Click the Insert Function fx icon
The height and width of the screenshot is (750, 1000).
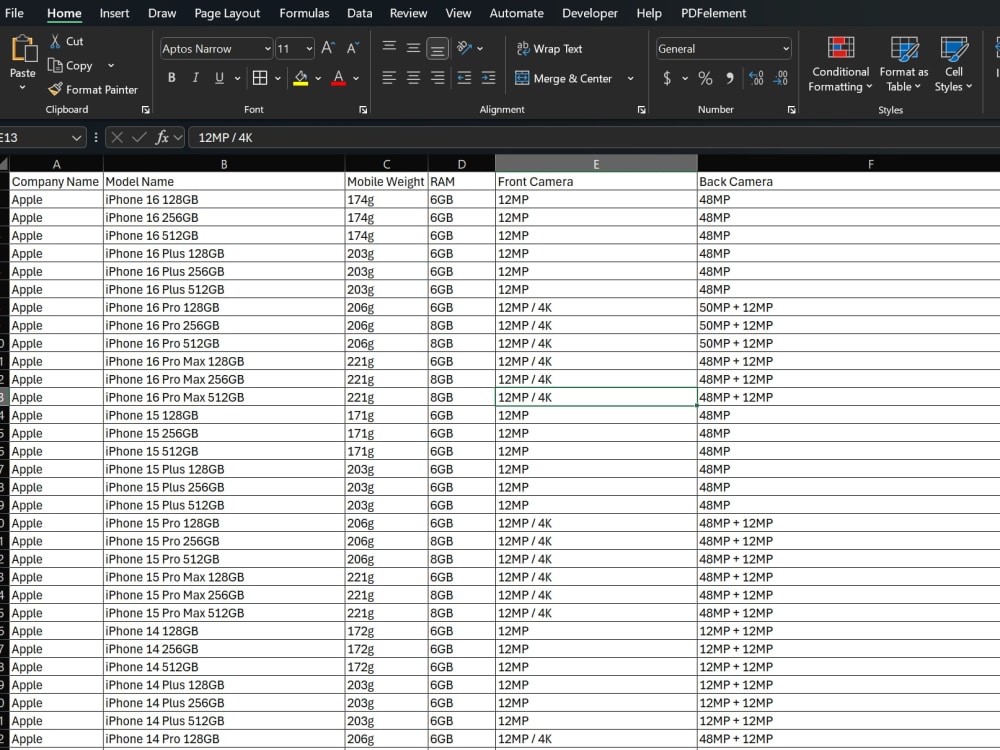click(163, 137)
